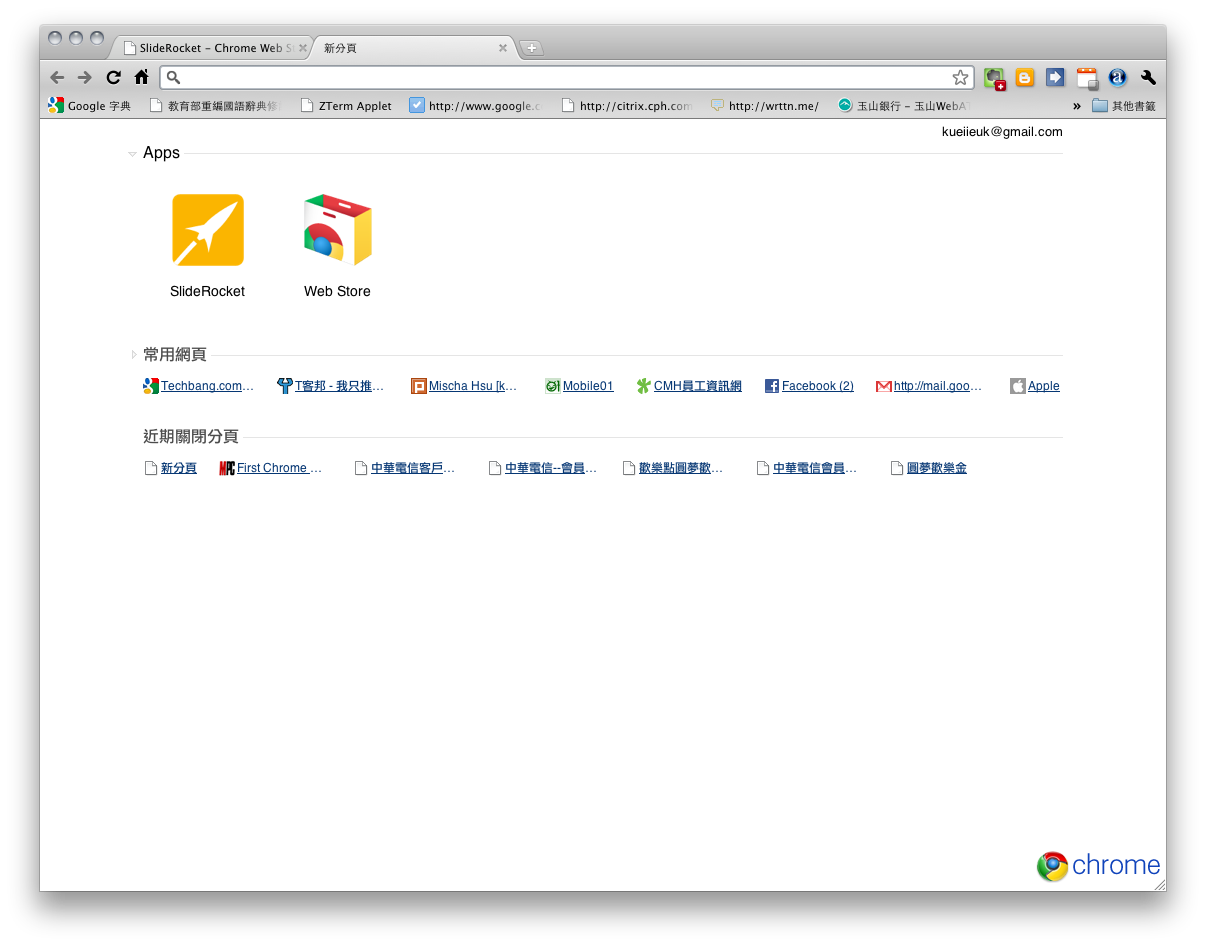The height and width of the screenshot is (946, 1206).
Task: Click the Blogger extension icon
Action: (1025, 77)
